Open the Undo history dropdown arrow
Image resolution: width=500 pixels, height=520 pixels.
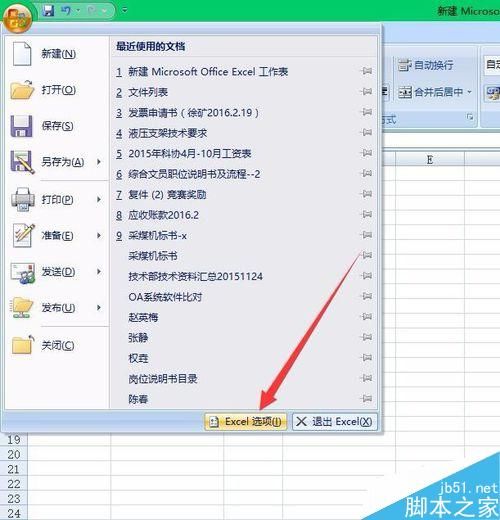(78, 11)
